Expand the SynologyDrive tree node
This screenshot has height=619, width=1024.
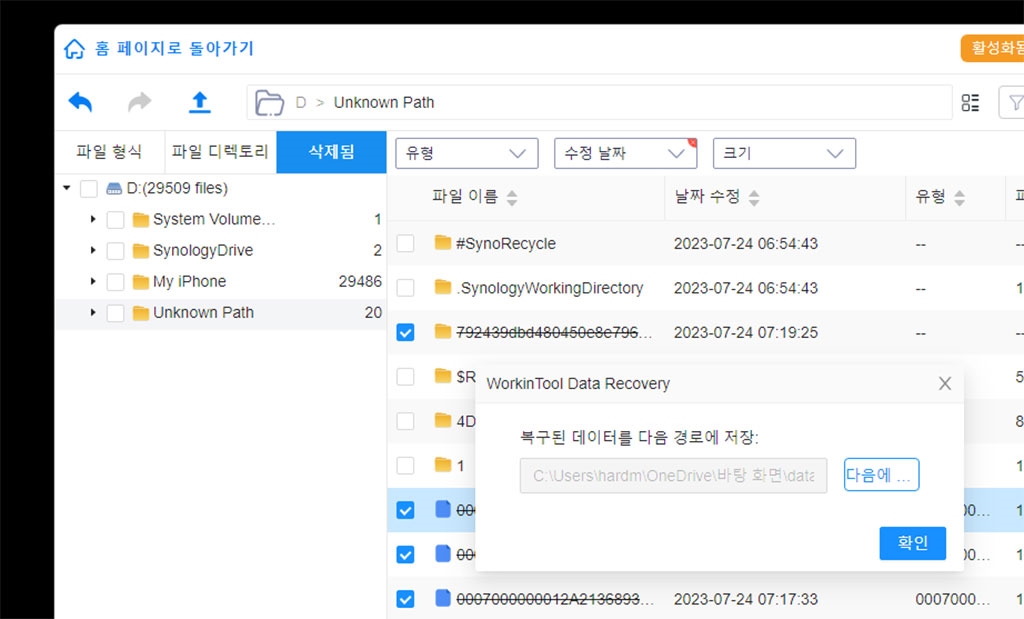click(x=93, y=250)
